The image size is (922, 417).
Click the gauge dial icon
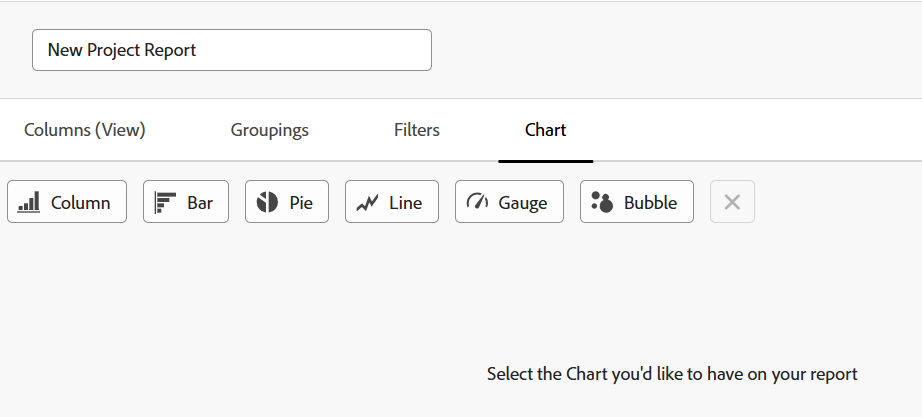(477, 202)
